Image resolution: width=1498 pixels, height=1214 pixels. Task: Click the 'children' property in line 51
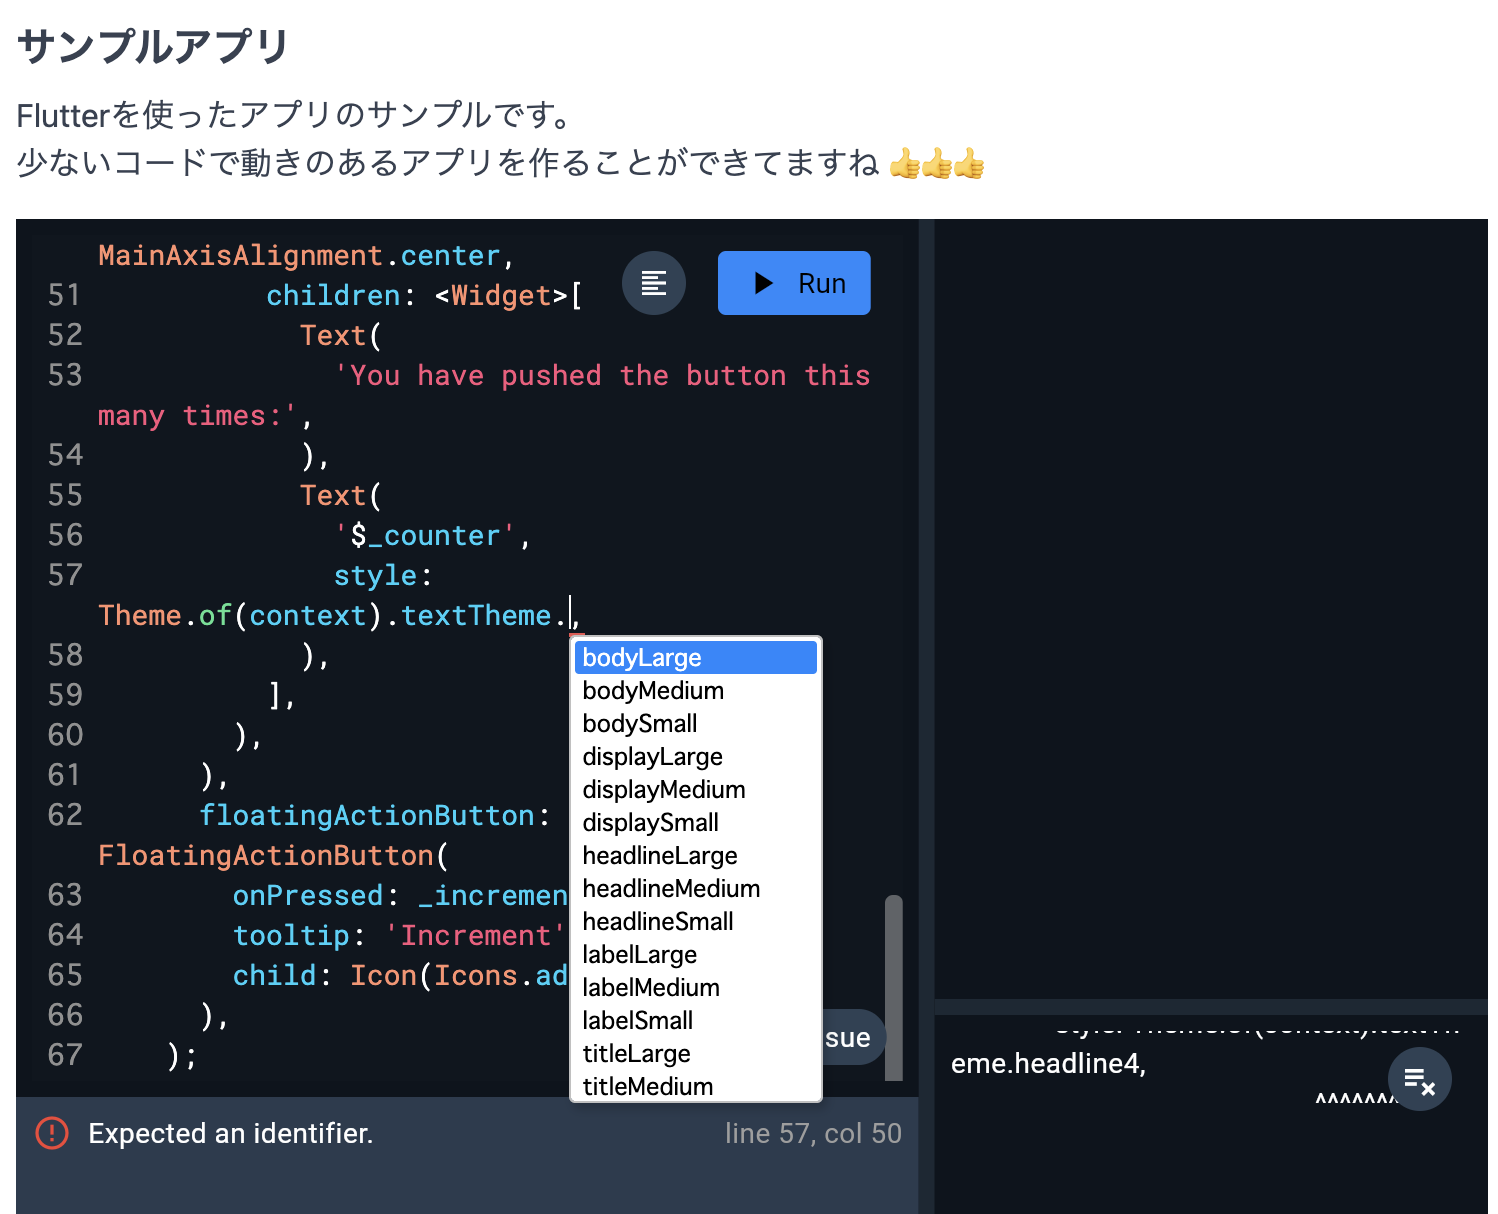point(333,296)
